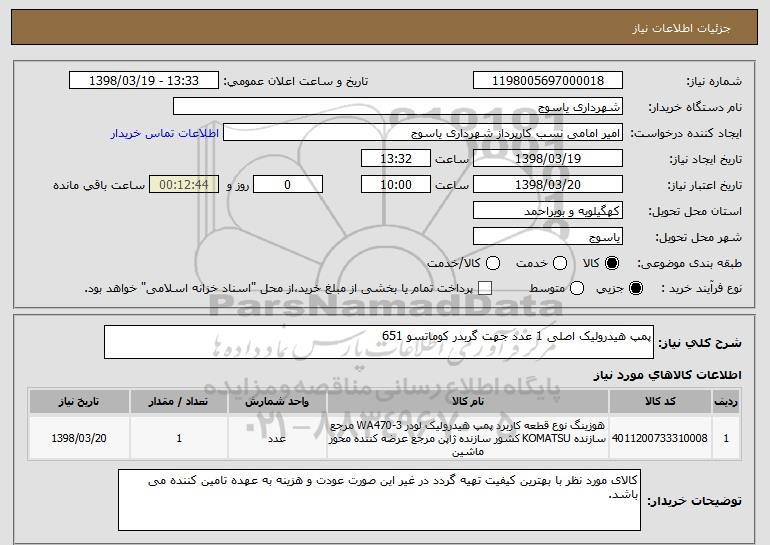Click the شهرداری یاسوج buyer name field
This screenshot has width=770, height=545.
(x=398, y=107)
